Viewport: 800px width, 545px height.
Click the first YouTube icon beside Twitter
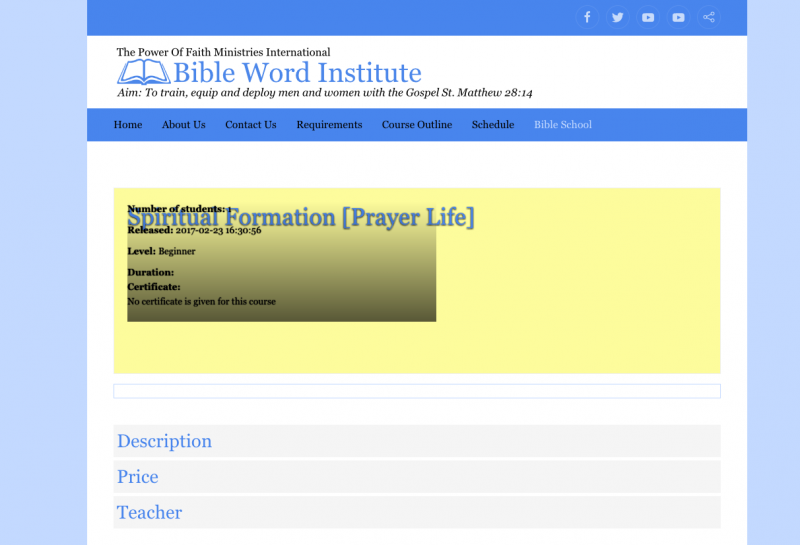pos(648,17)
